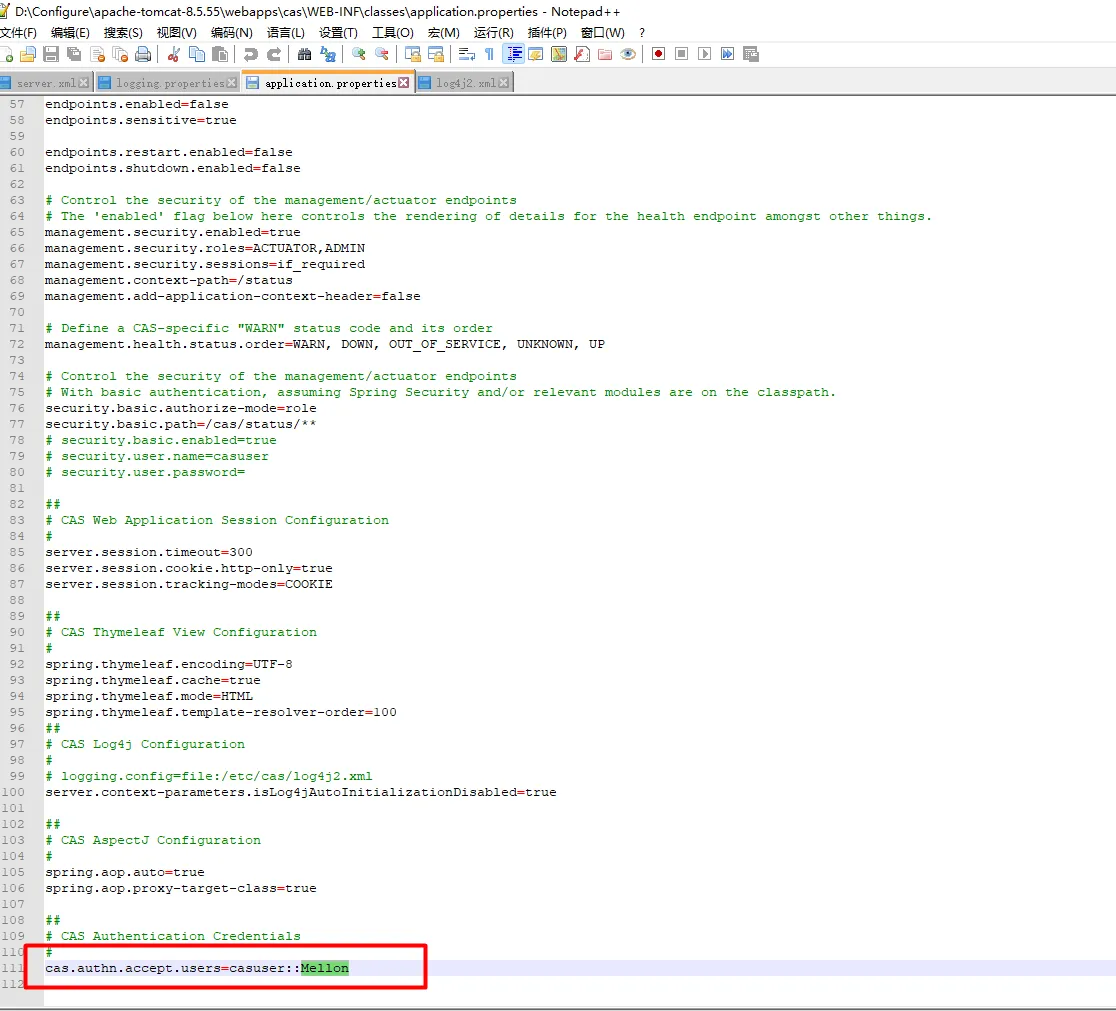Close the logging.properties tab
Image resolution: width=1116 pixels, height=1011 pixels.
pyautogui.click(x=231, y=83)
